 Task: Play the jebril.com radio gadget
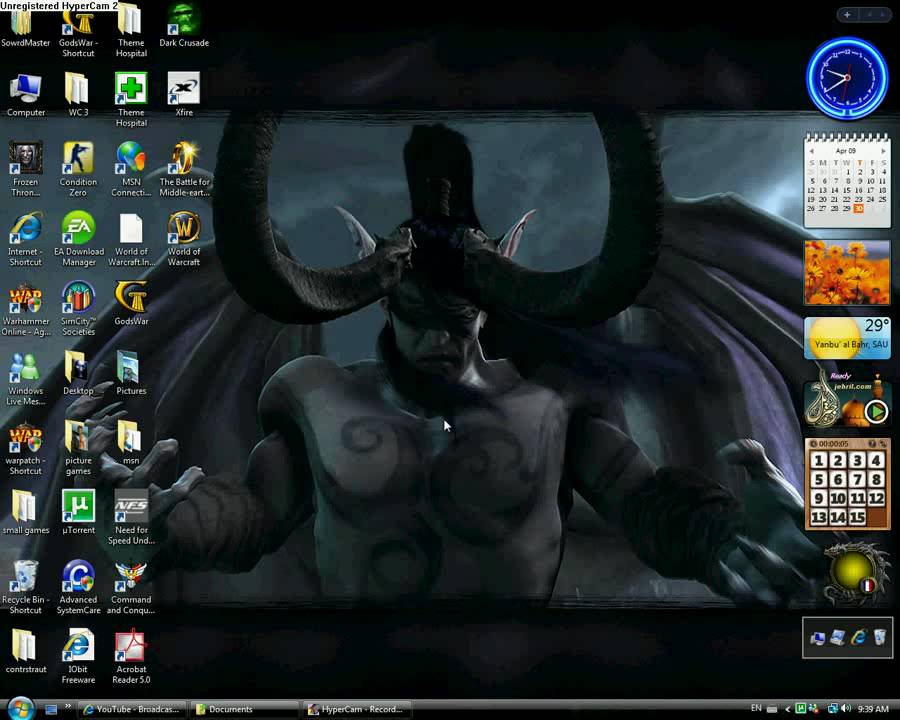(876, 411)
